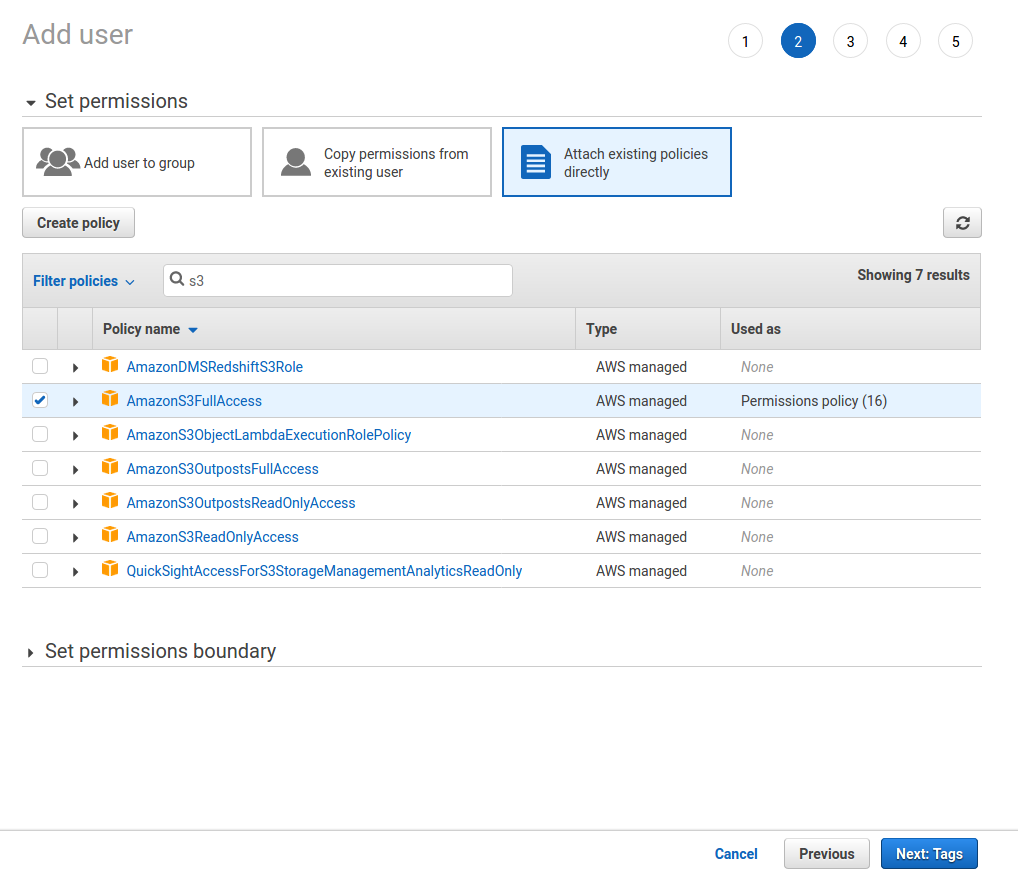Click the document icon on Attach existing policies
The image size is (1018, 875).
point(536,162)
